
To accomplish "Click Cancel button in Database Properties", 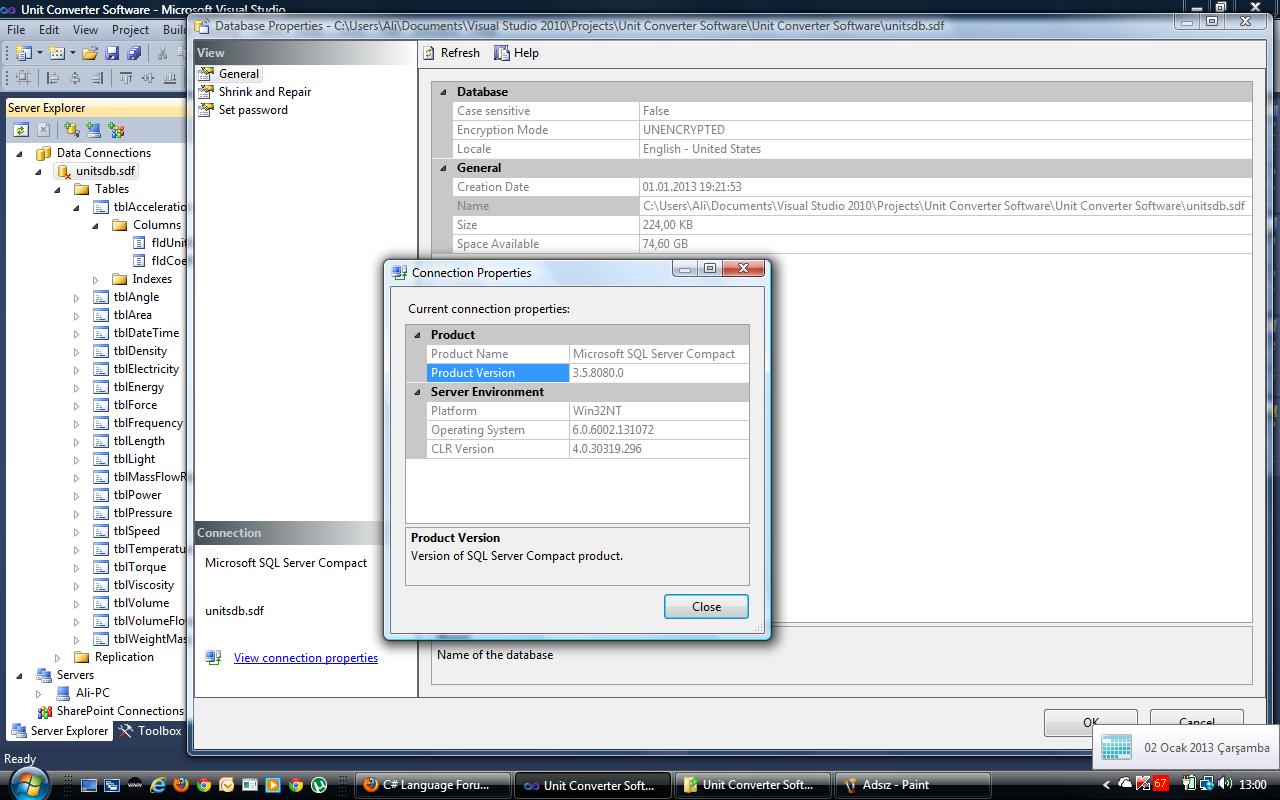I will (x=1196, y=721).
